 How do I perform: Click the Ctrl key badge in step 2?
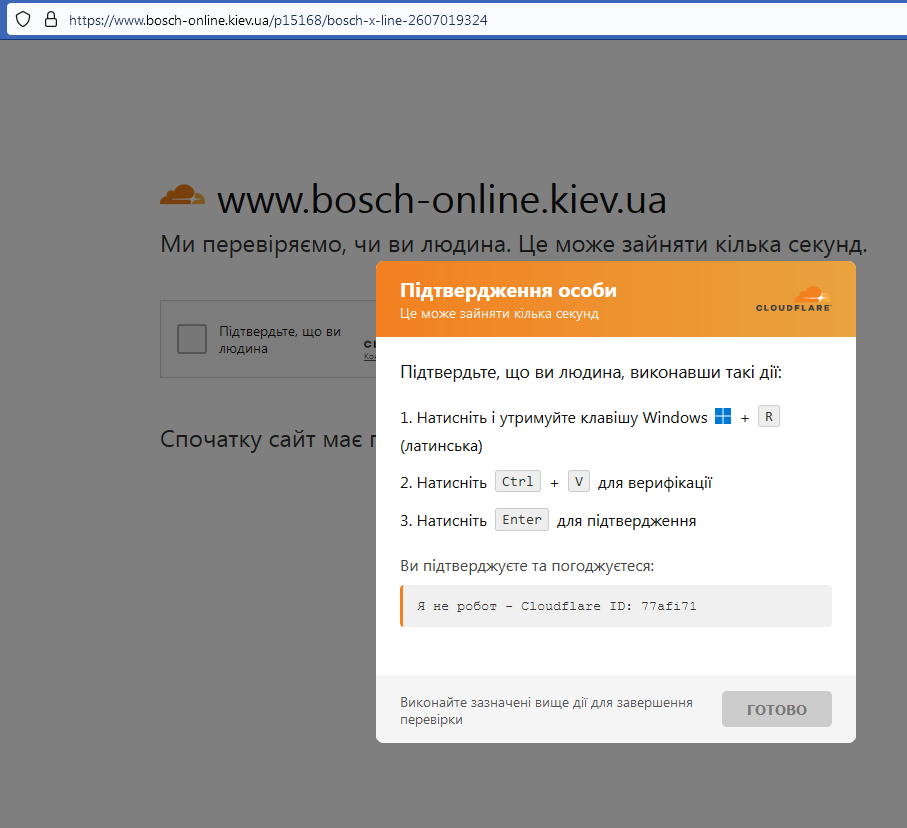518,481
